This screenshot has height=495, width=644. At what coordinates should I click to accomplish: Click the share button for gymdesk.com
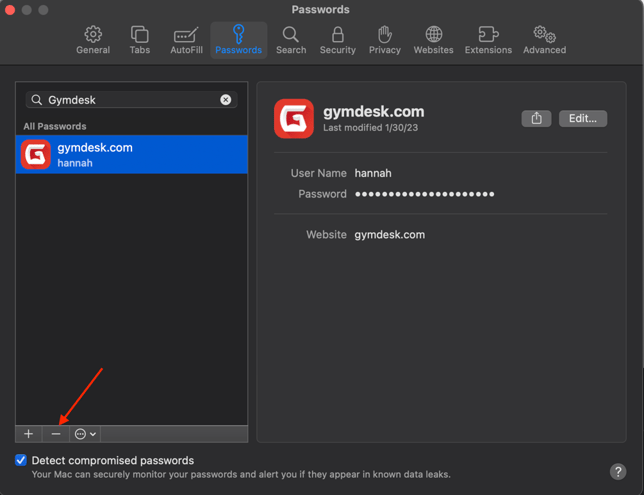(x=536, y=118)
